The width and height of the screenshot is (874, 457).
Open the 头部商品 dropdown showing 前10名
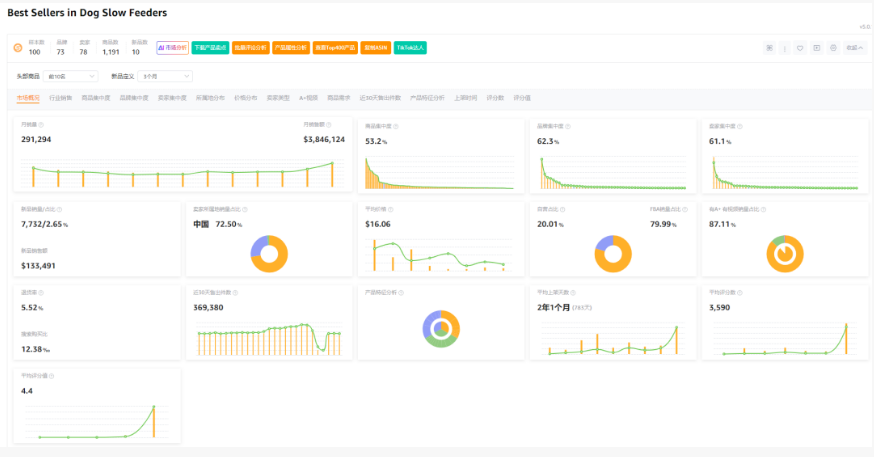tap(71, 76)
